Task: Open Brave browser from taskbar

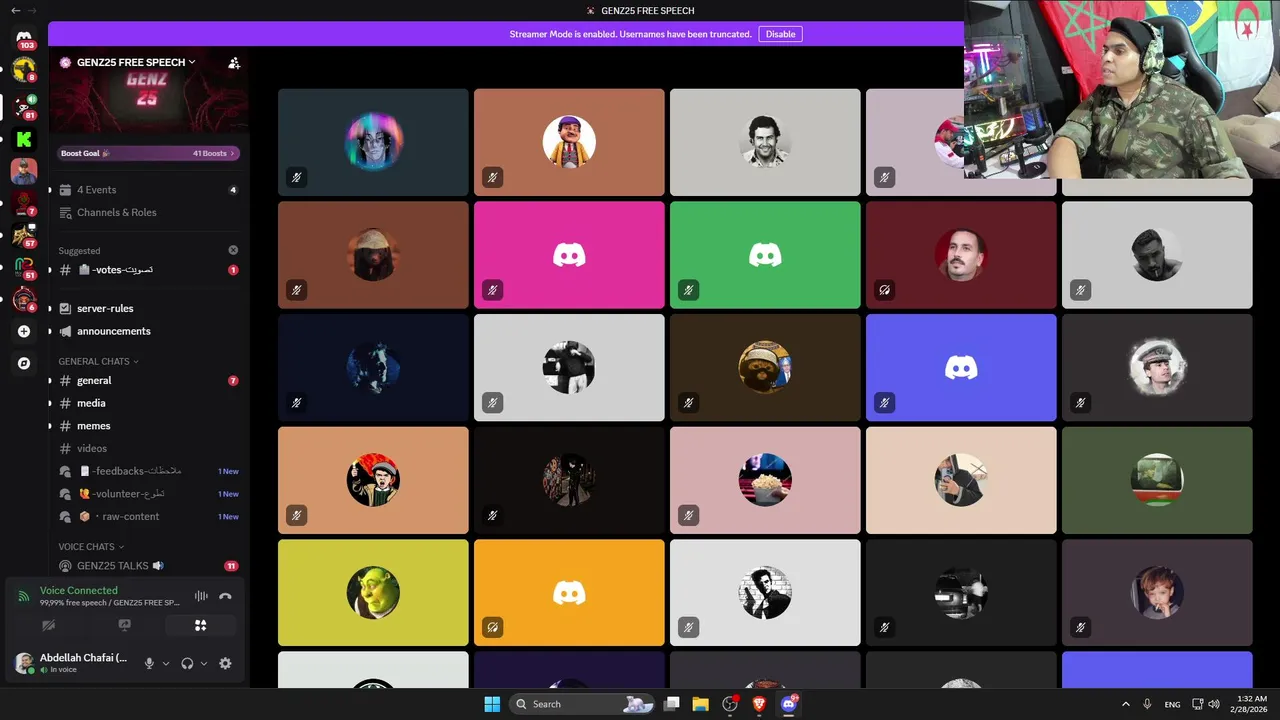Action: (759, 704)
